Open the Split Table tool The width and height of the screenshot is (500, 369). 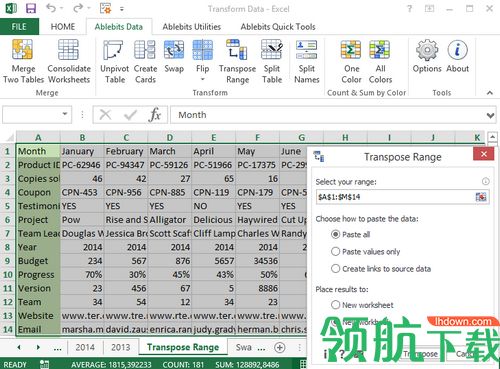pyautogui.click(x=272, y=62)
